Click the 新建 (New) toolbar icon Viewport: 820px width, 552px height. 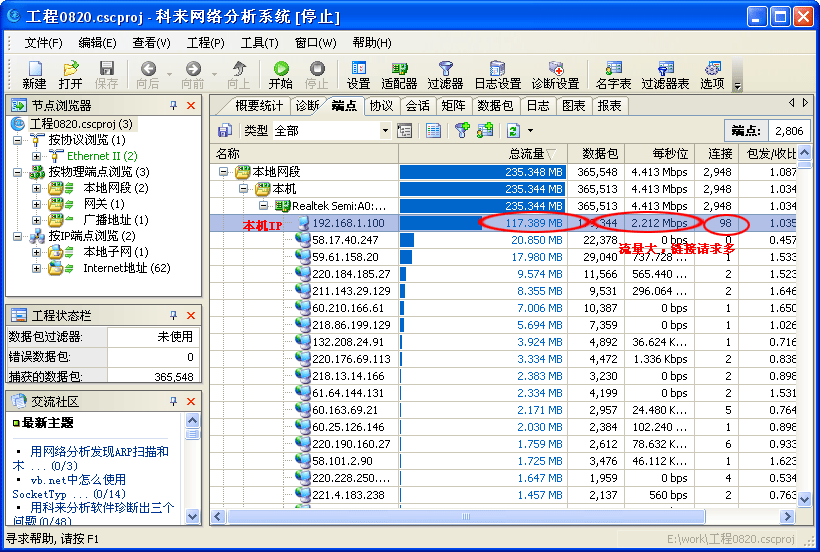35,75
